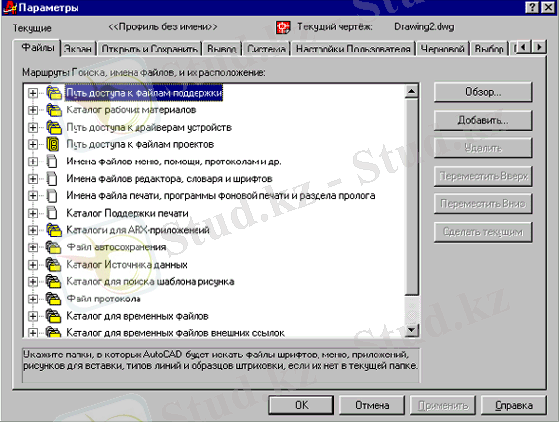Click the Добавить... button
Viewport: 559px width, 422px height.
483,120
